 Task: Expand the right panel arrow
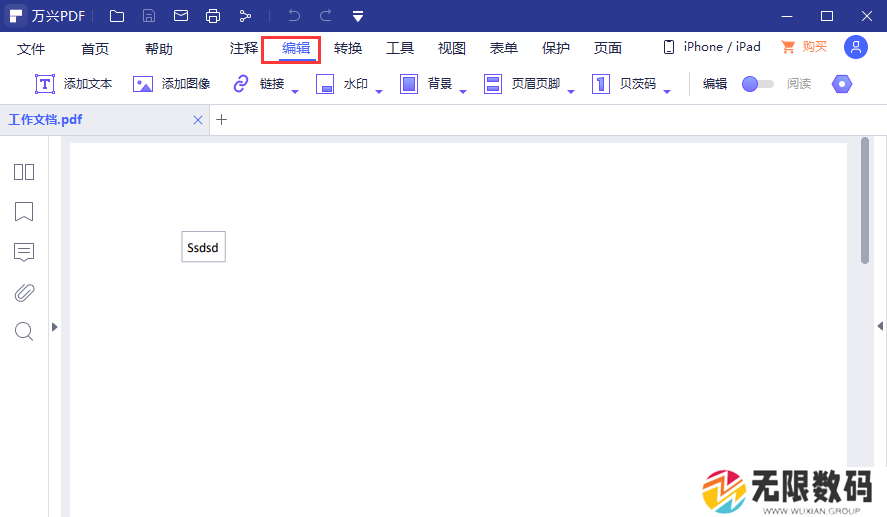880,326
